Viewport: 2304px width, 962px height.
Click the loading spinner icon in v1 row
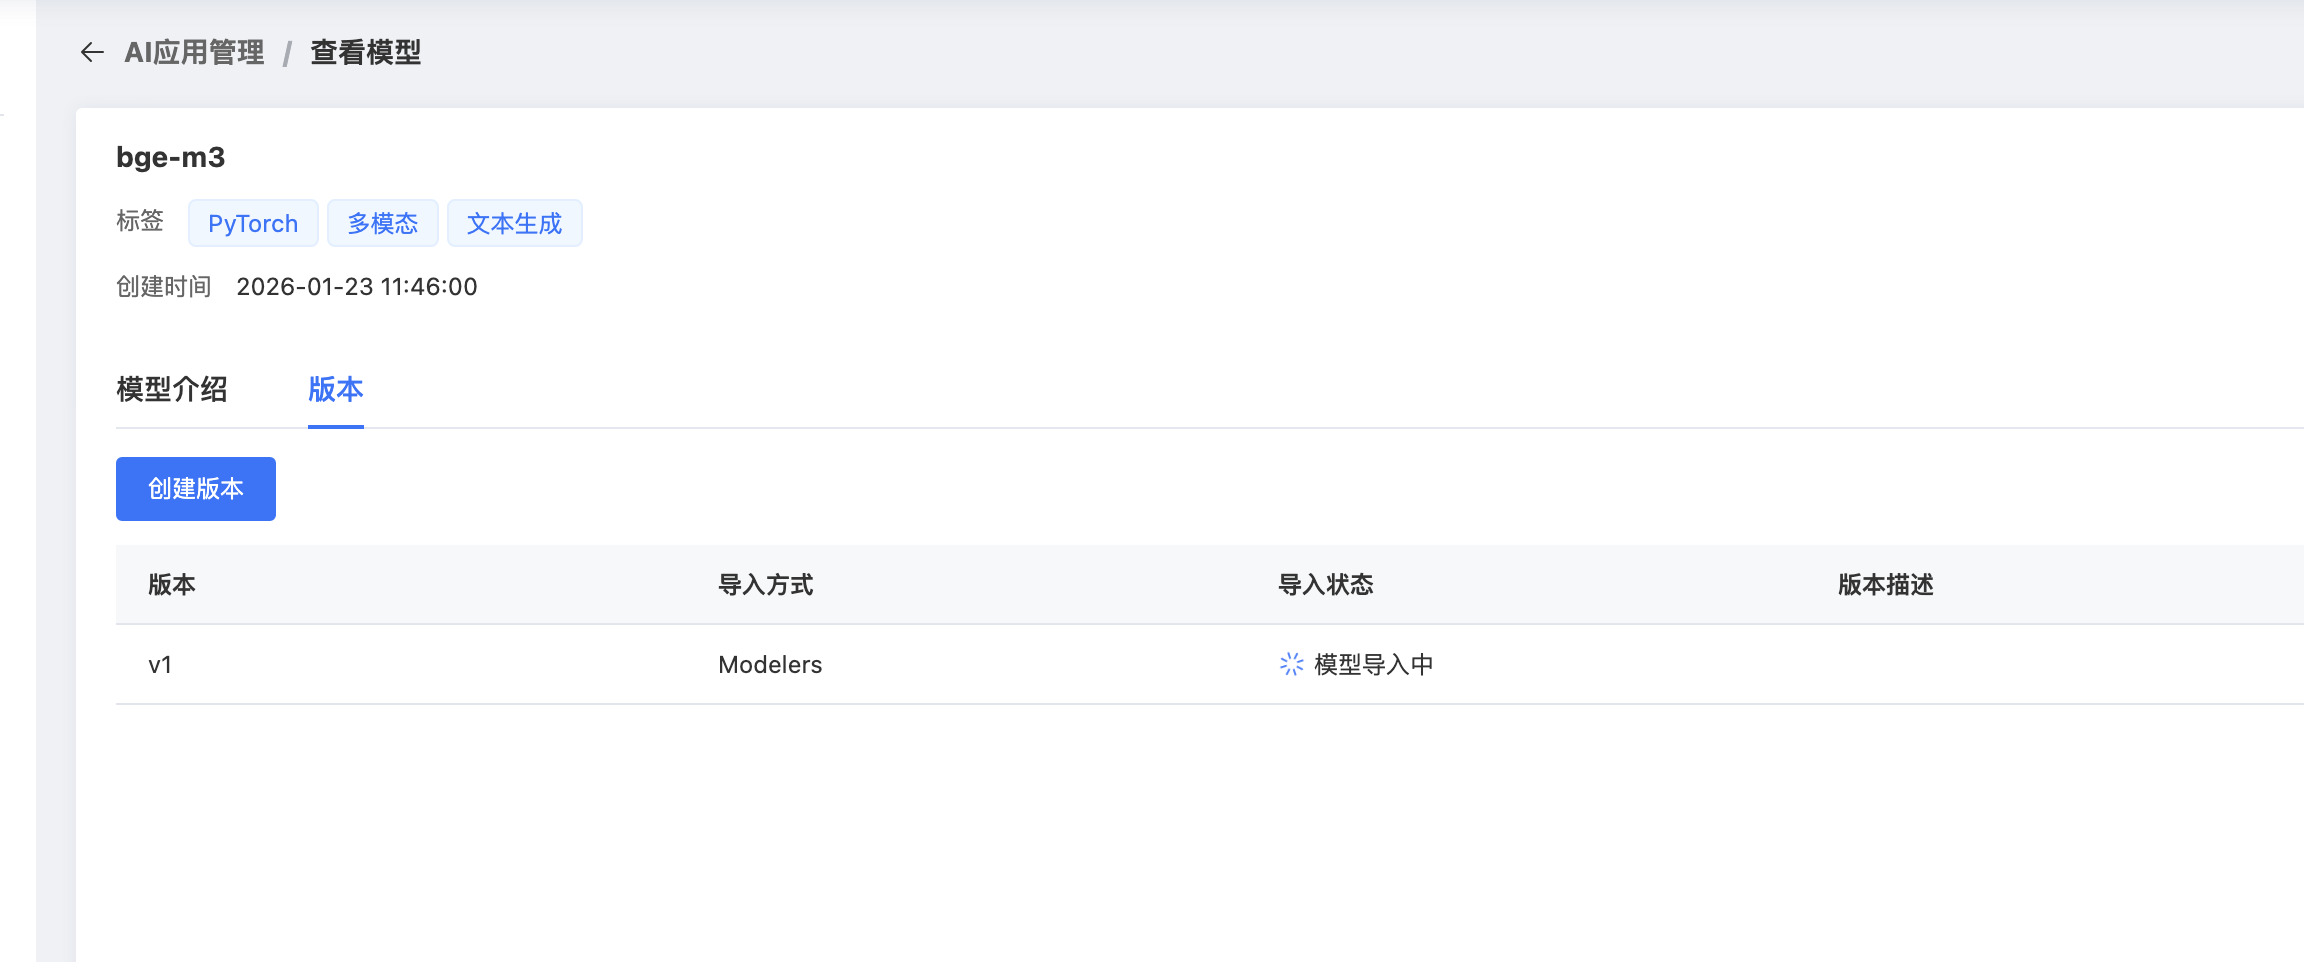[x=1291, y=664]
